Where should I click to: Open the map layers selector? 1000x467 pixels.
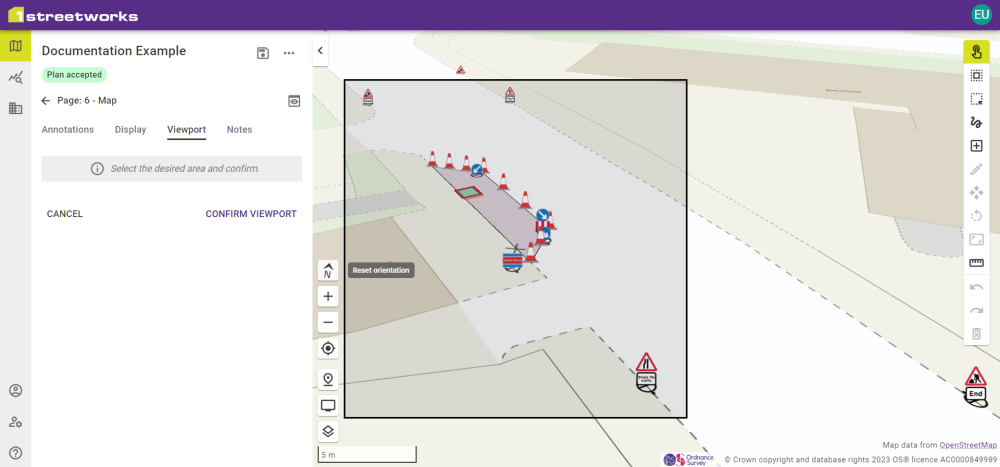click(328, 431)
